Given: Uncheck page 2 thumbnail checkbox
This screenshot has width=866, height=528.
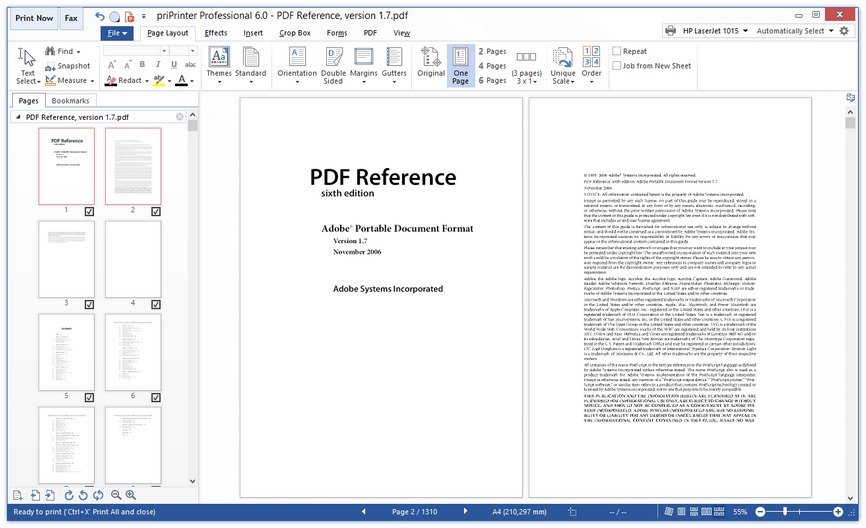Looking at the screenshot, I should (x=156, y=212).
